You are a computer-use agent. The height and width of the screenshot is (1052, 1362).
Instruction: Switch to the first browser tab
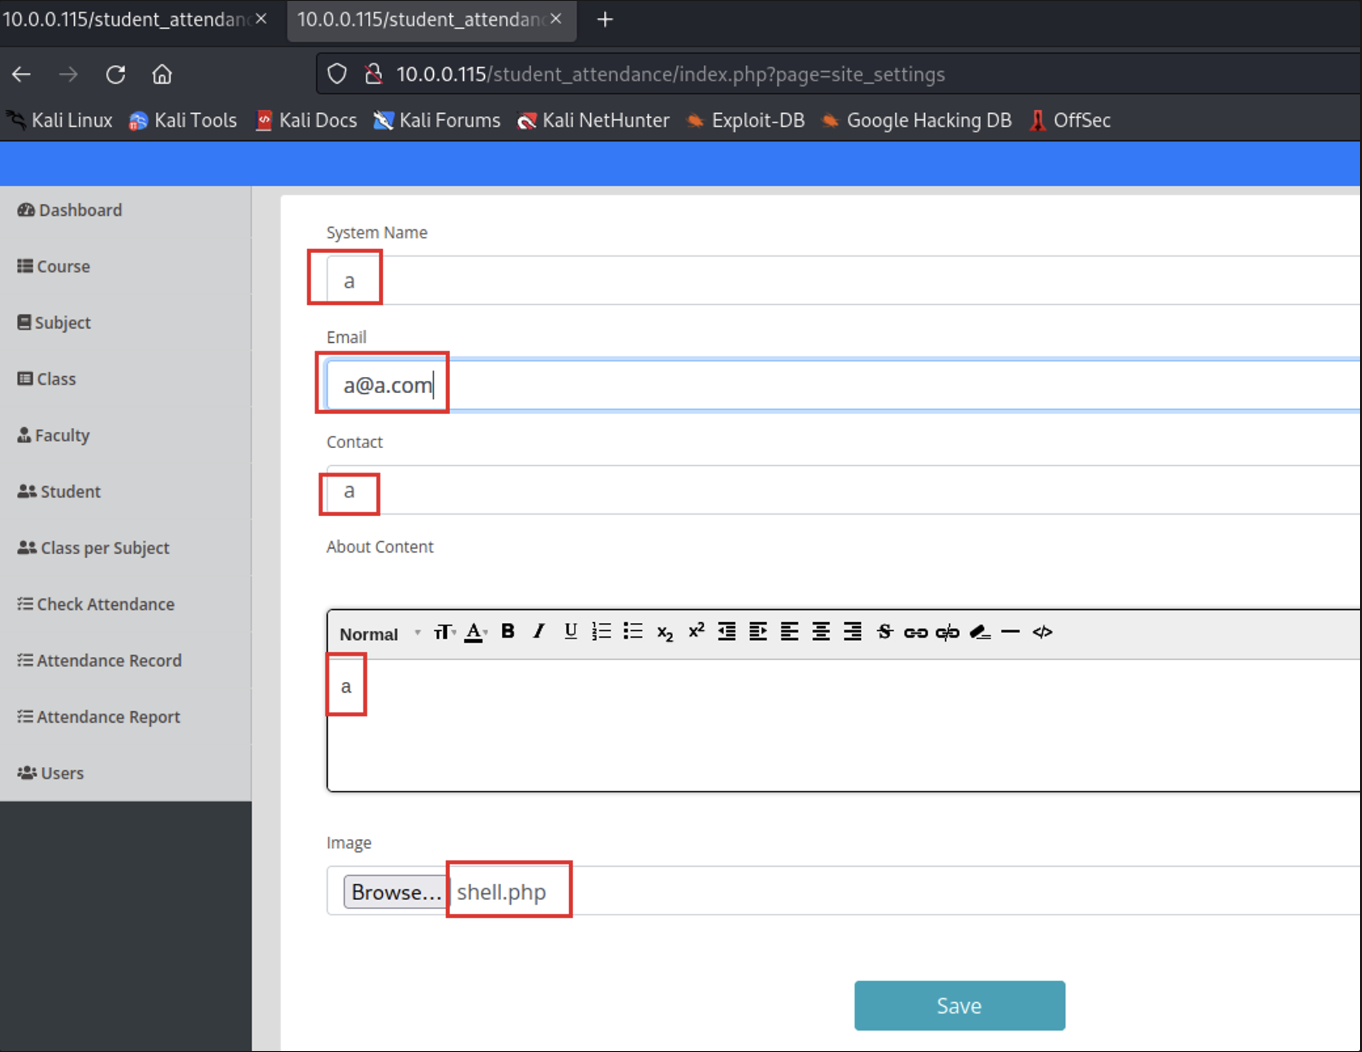coord(126,20)
